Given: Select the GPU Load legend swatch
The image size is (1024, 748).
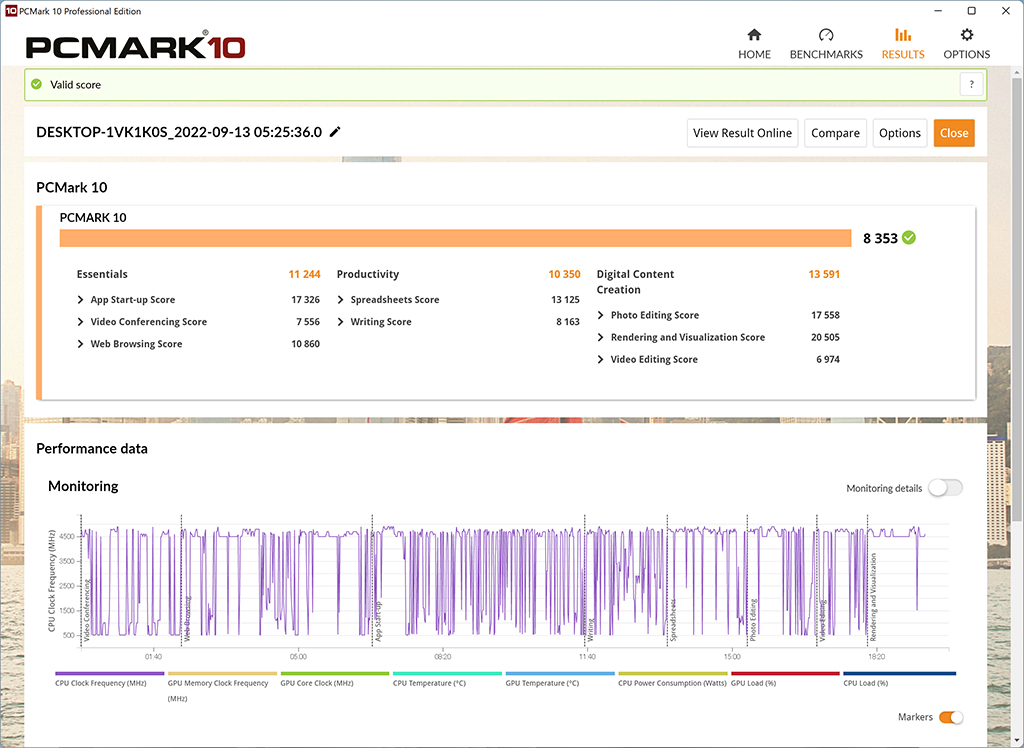Looking at the screenshot, I should [x=785, y=674].
